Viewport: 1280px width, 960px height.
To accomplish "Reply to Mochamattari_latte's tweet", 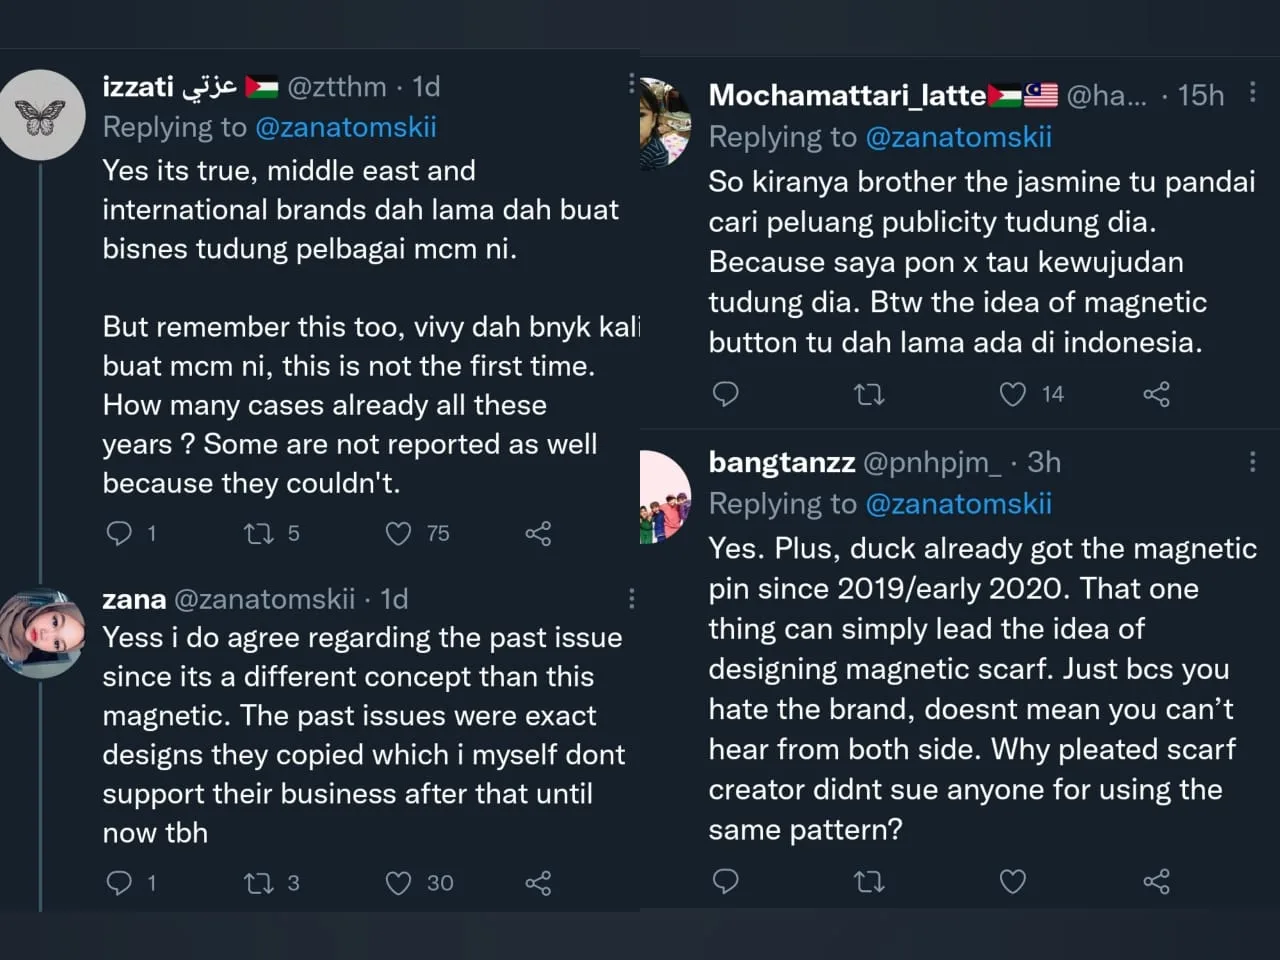I will (725, 394).
